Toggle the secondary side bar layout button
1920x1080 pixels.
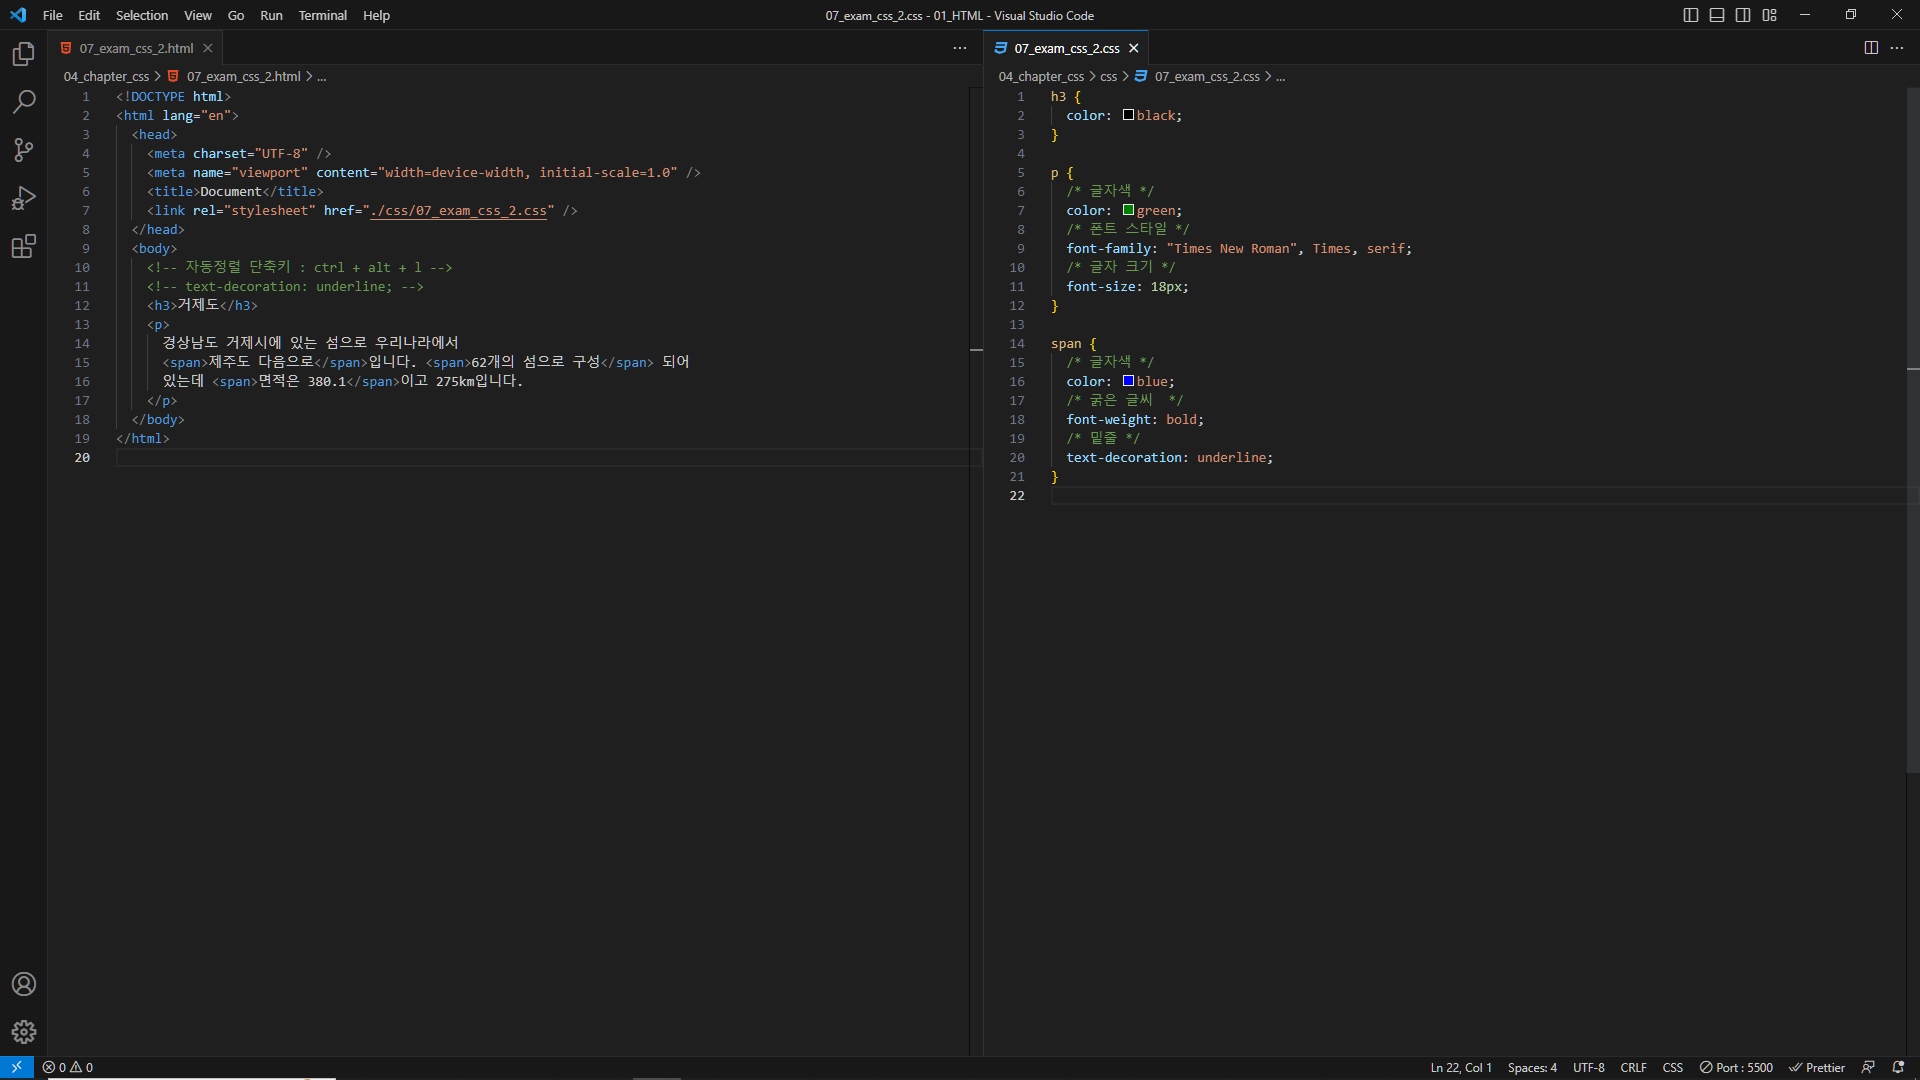click(1743, 15)
